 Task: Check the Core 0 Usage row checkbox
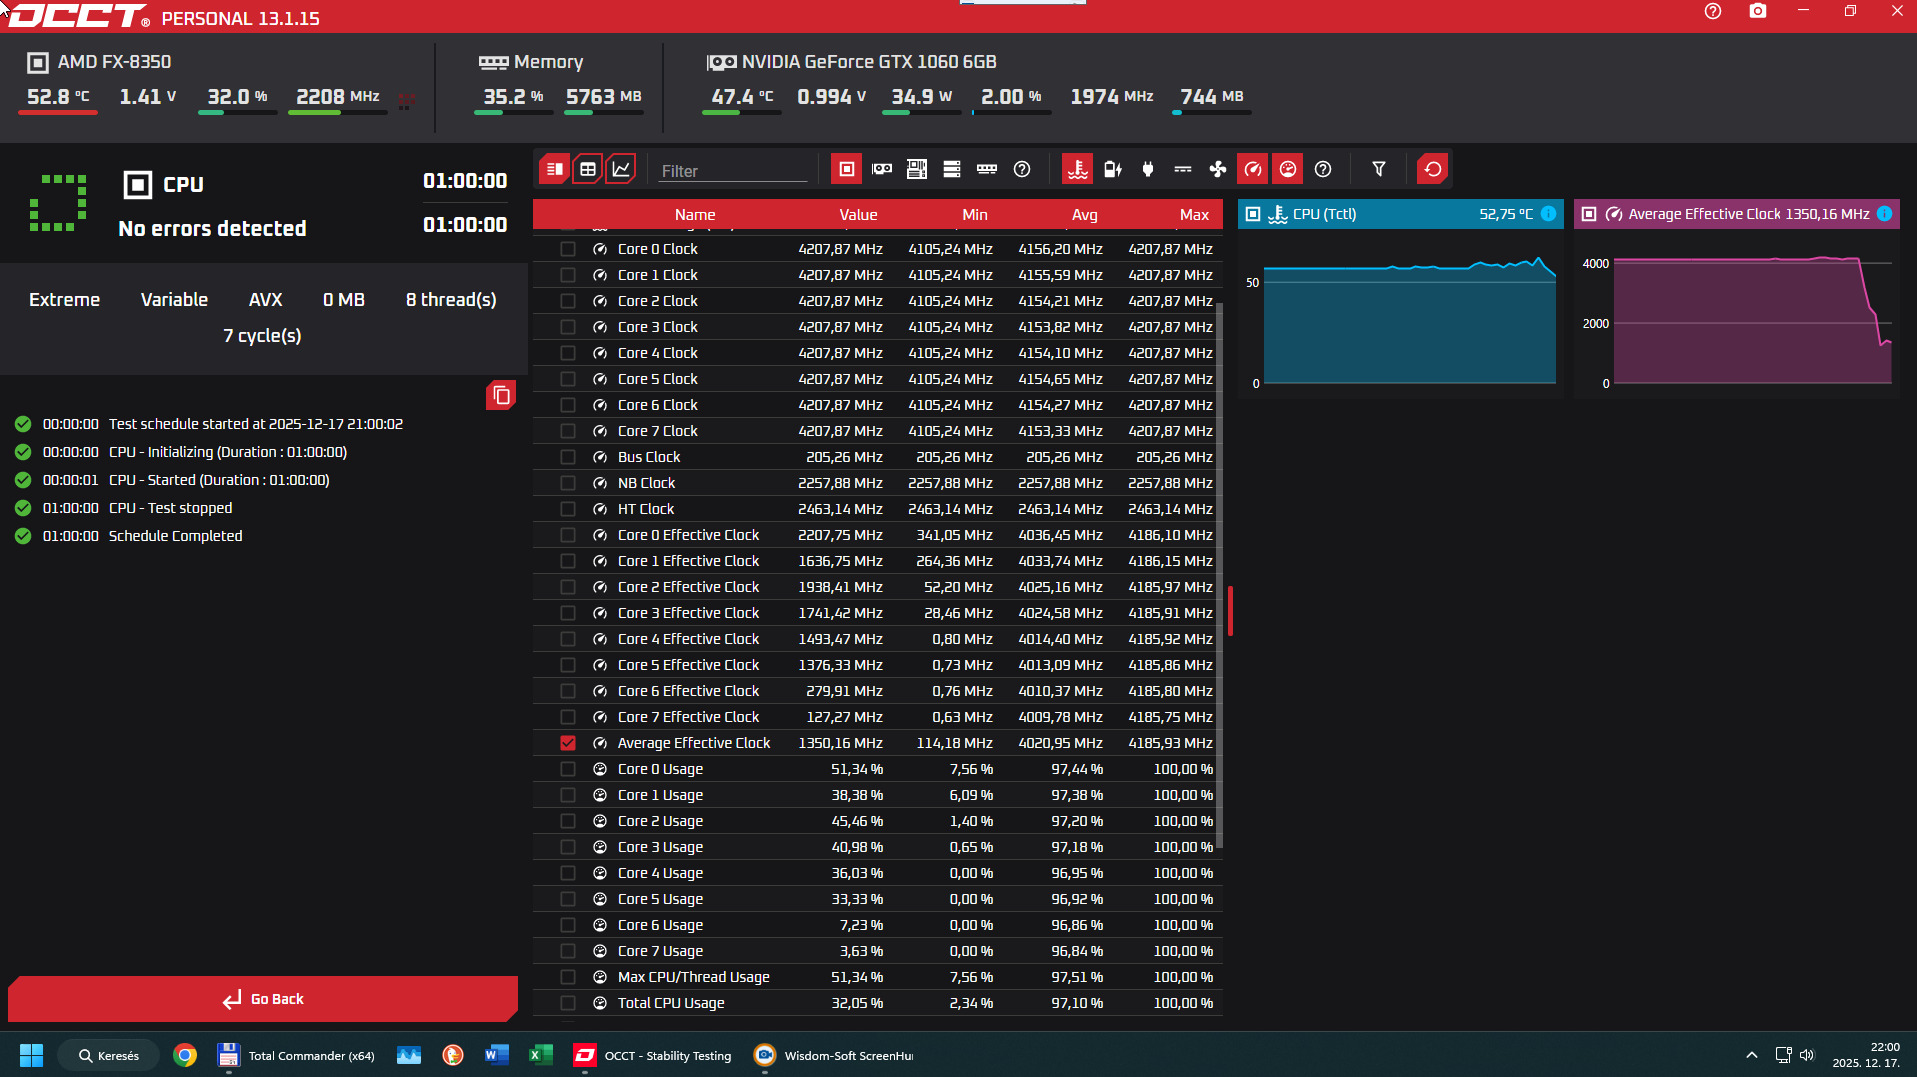(x=568, y=769)
